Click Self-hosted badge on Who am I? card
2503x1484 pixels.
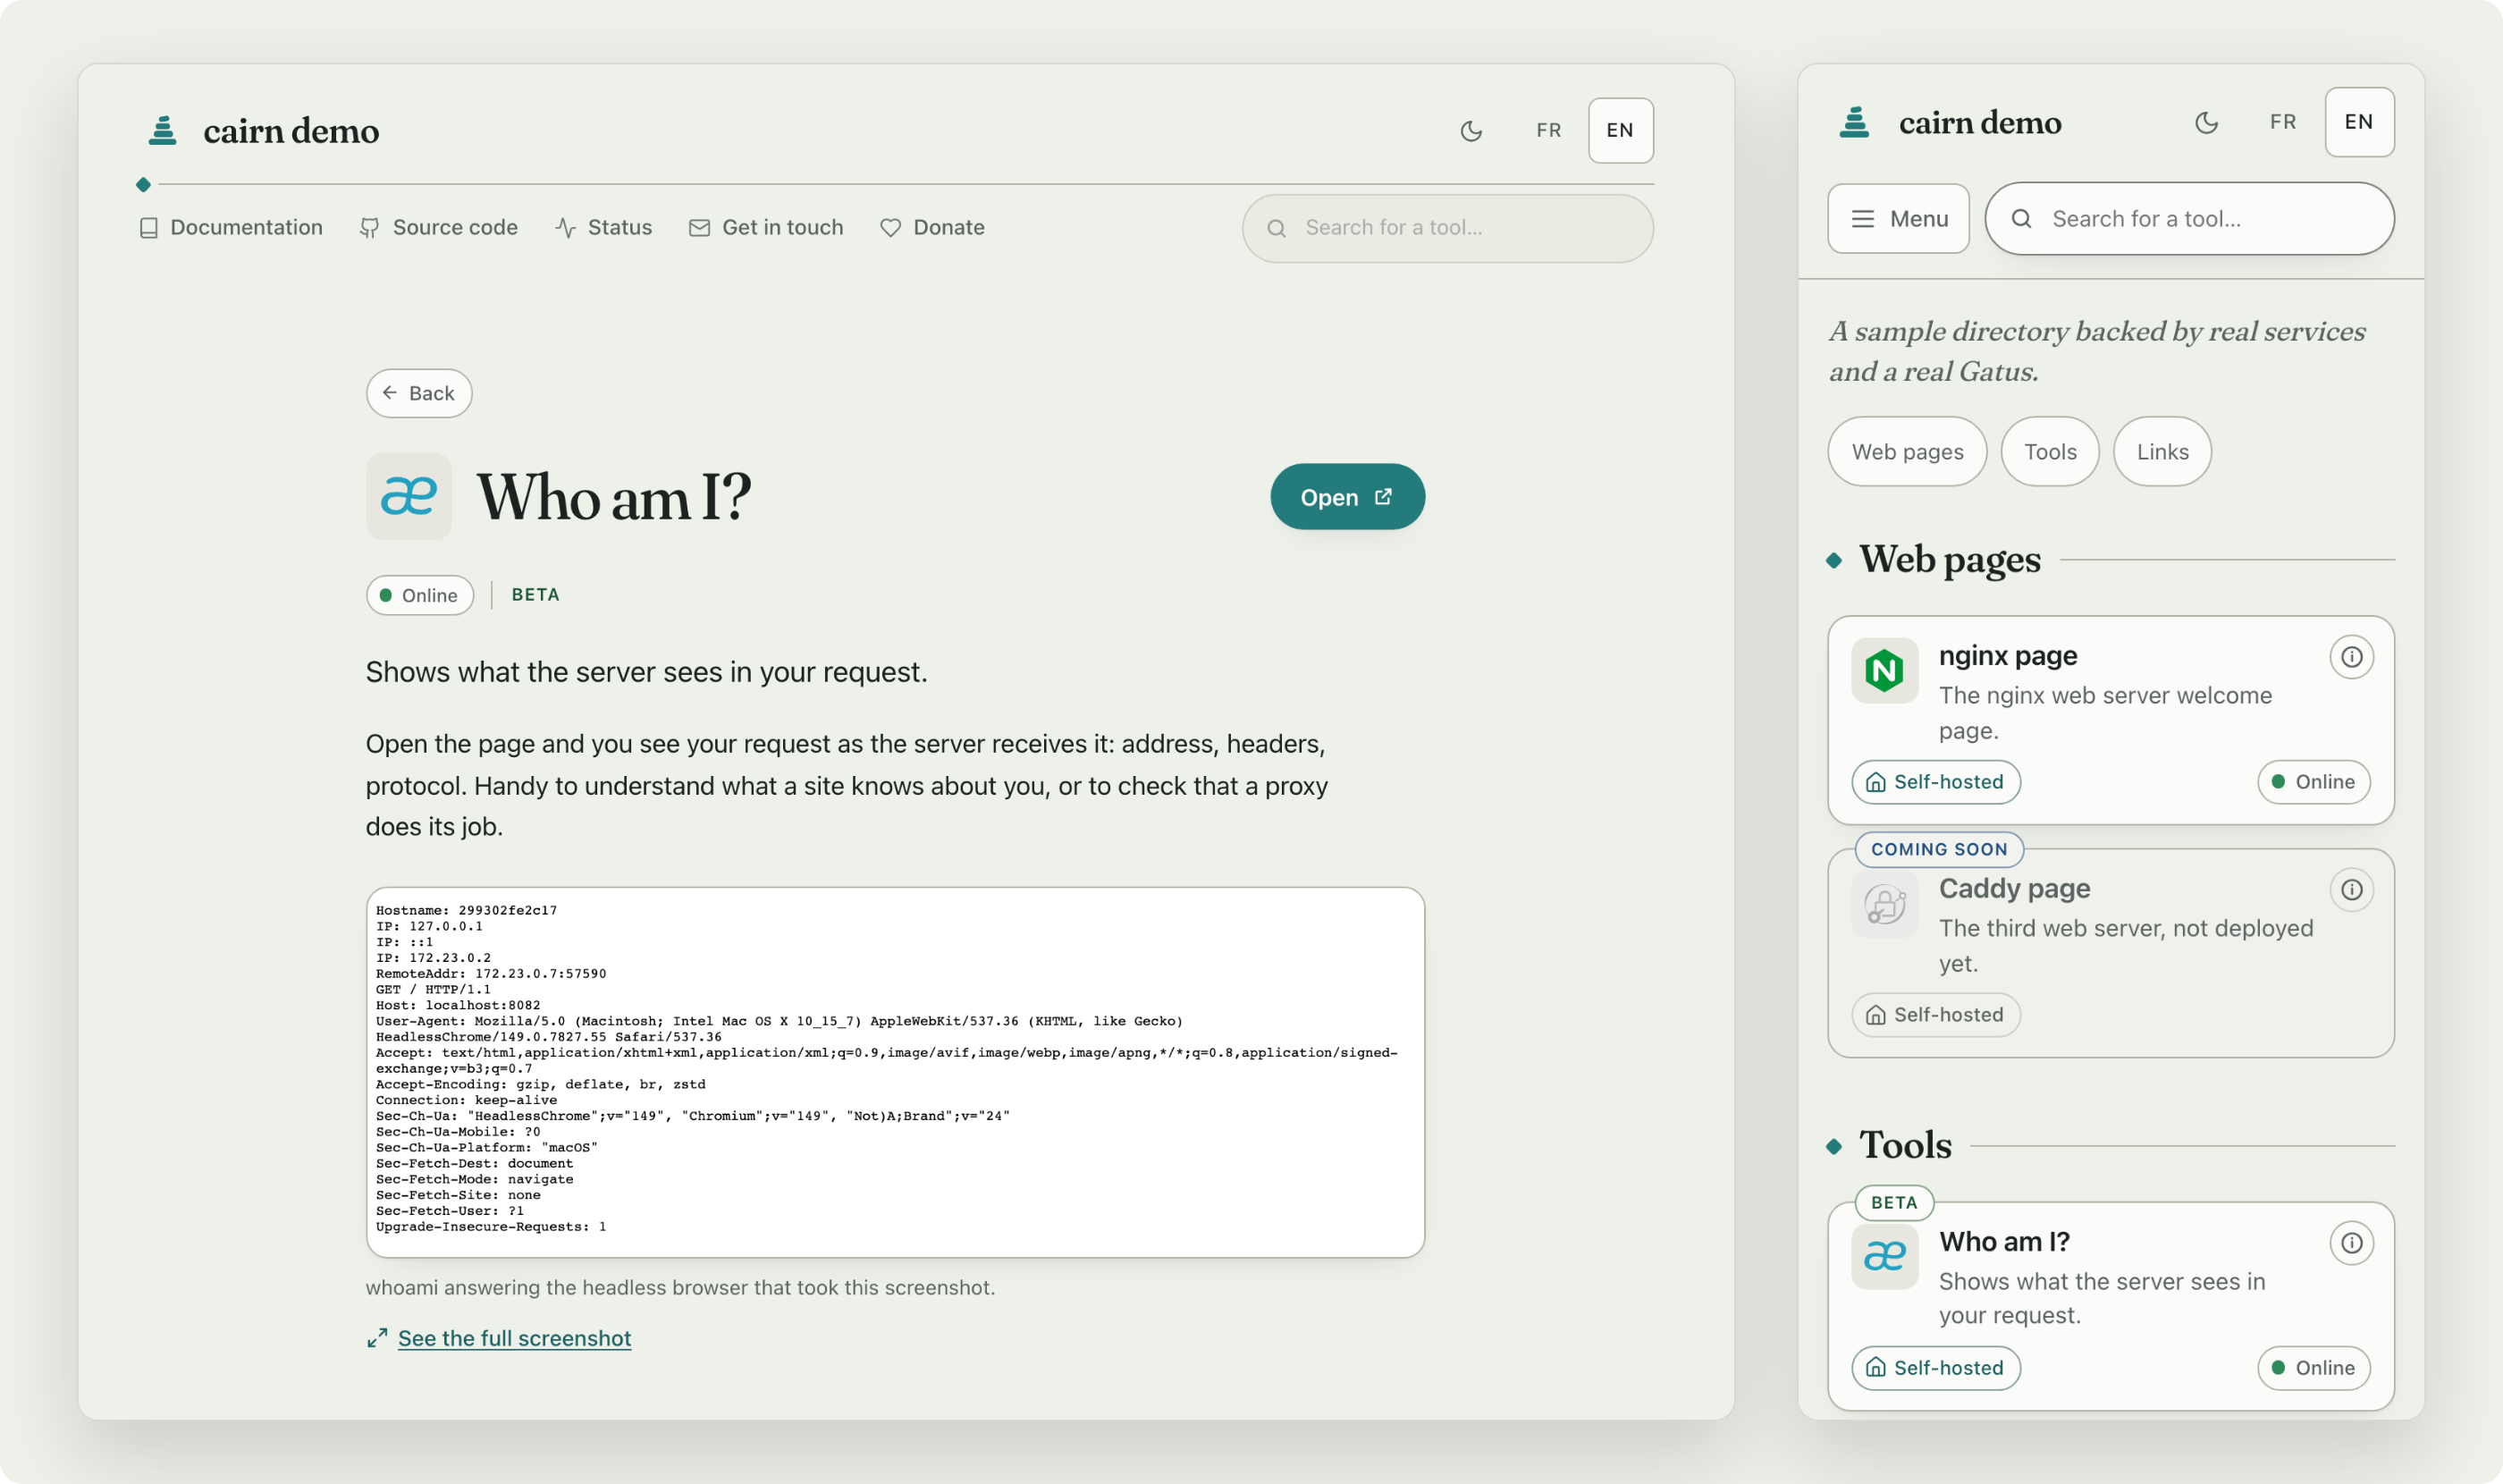(1935, 1367)
